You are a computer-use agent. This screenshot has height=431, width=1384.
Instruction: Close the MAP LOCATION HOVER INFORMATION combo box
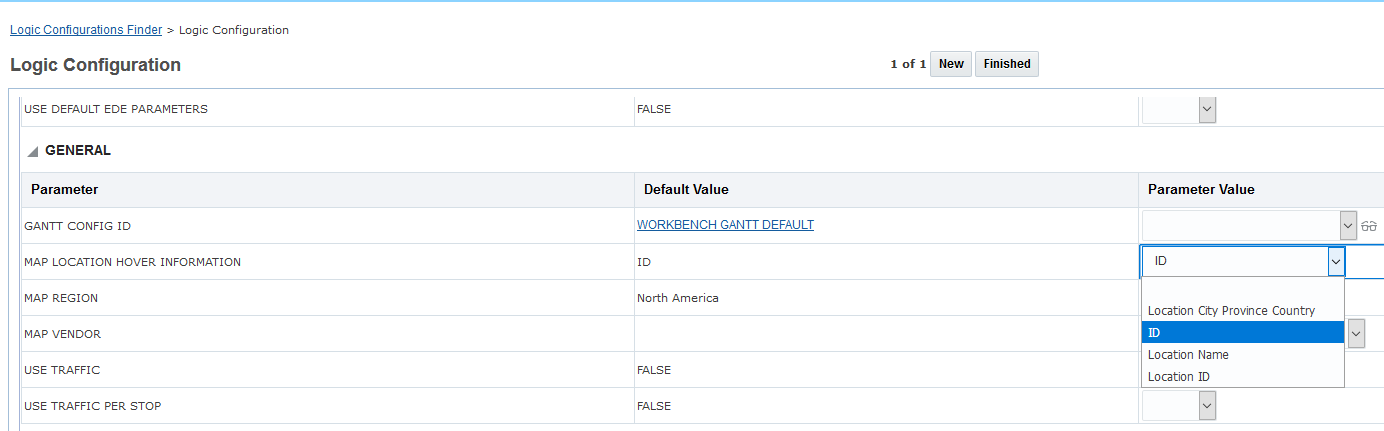[1335, 262]
